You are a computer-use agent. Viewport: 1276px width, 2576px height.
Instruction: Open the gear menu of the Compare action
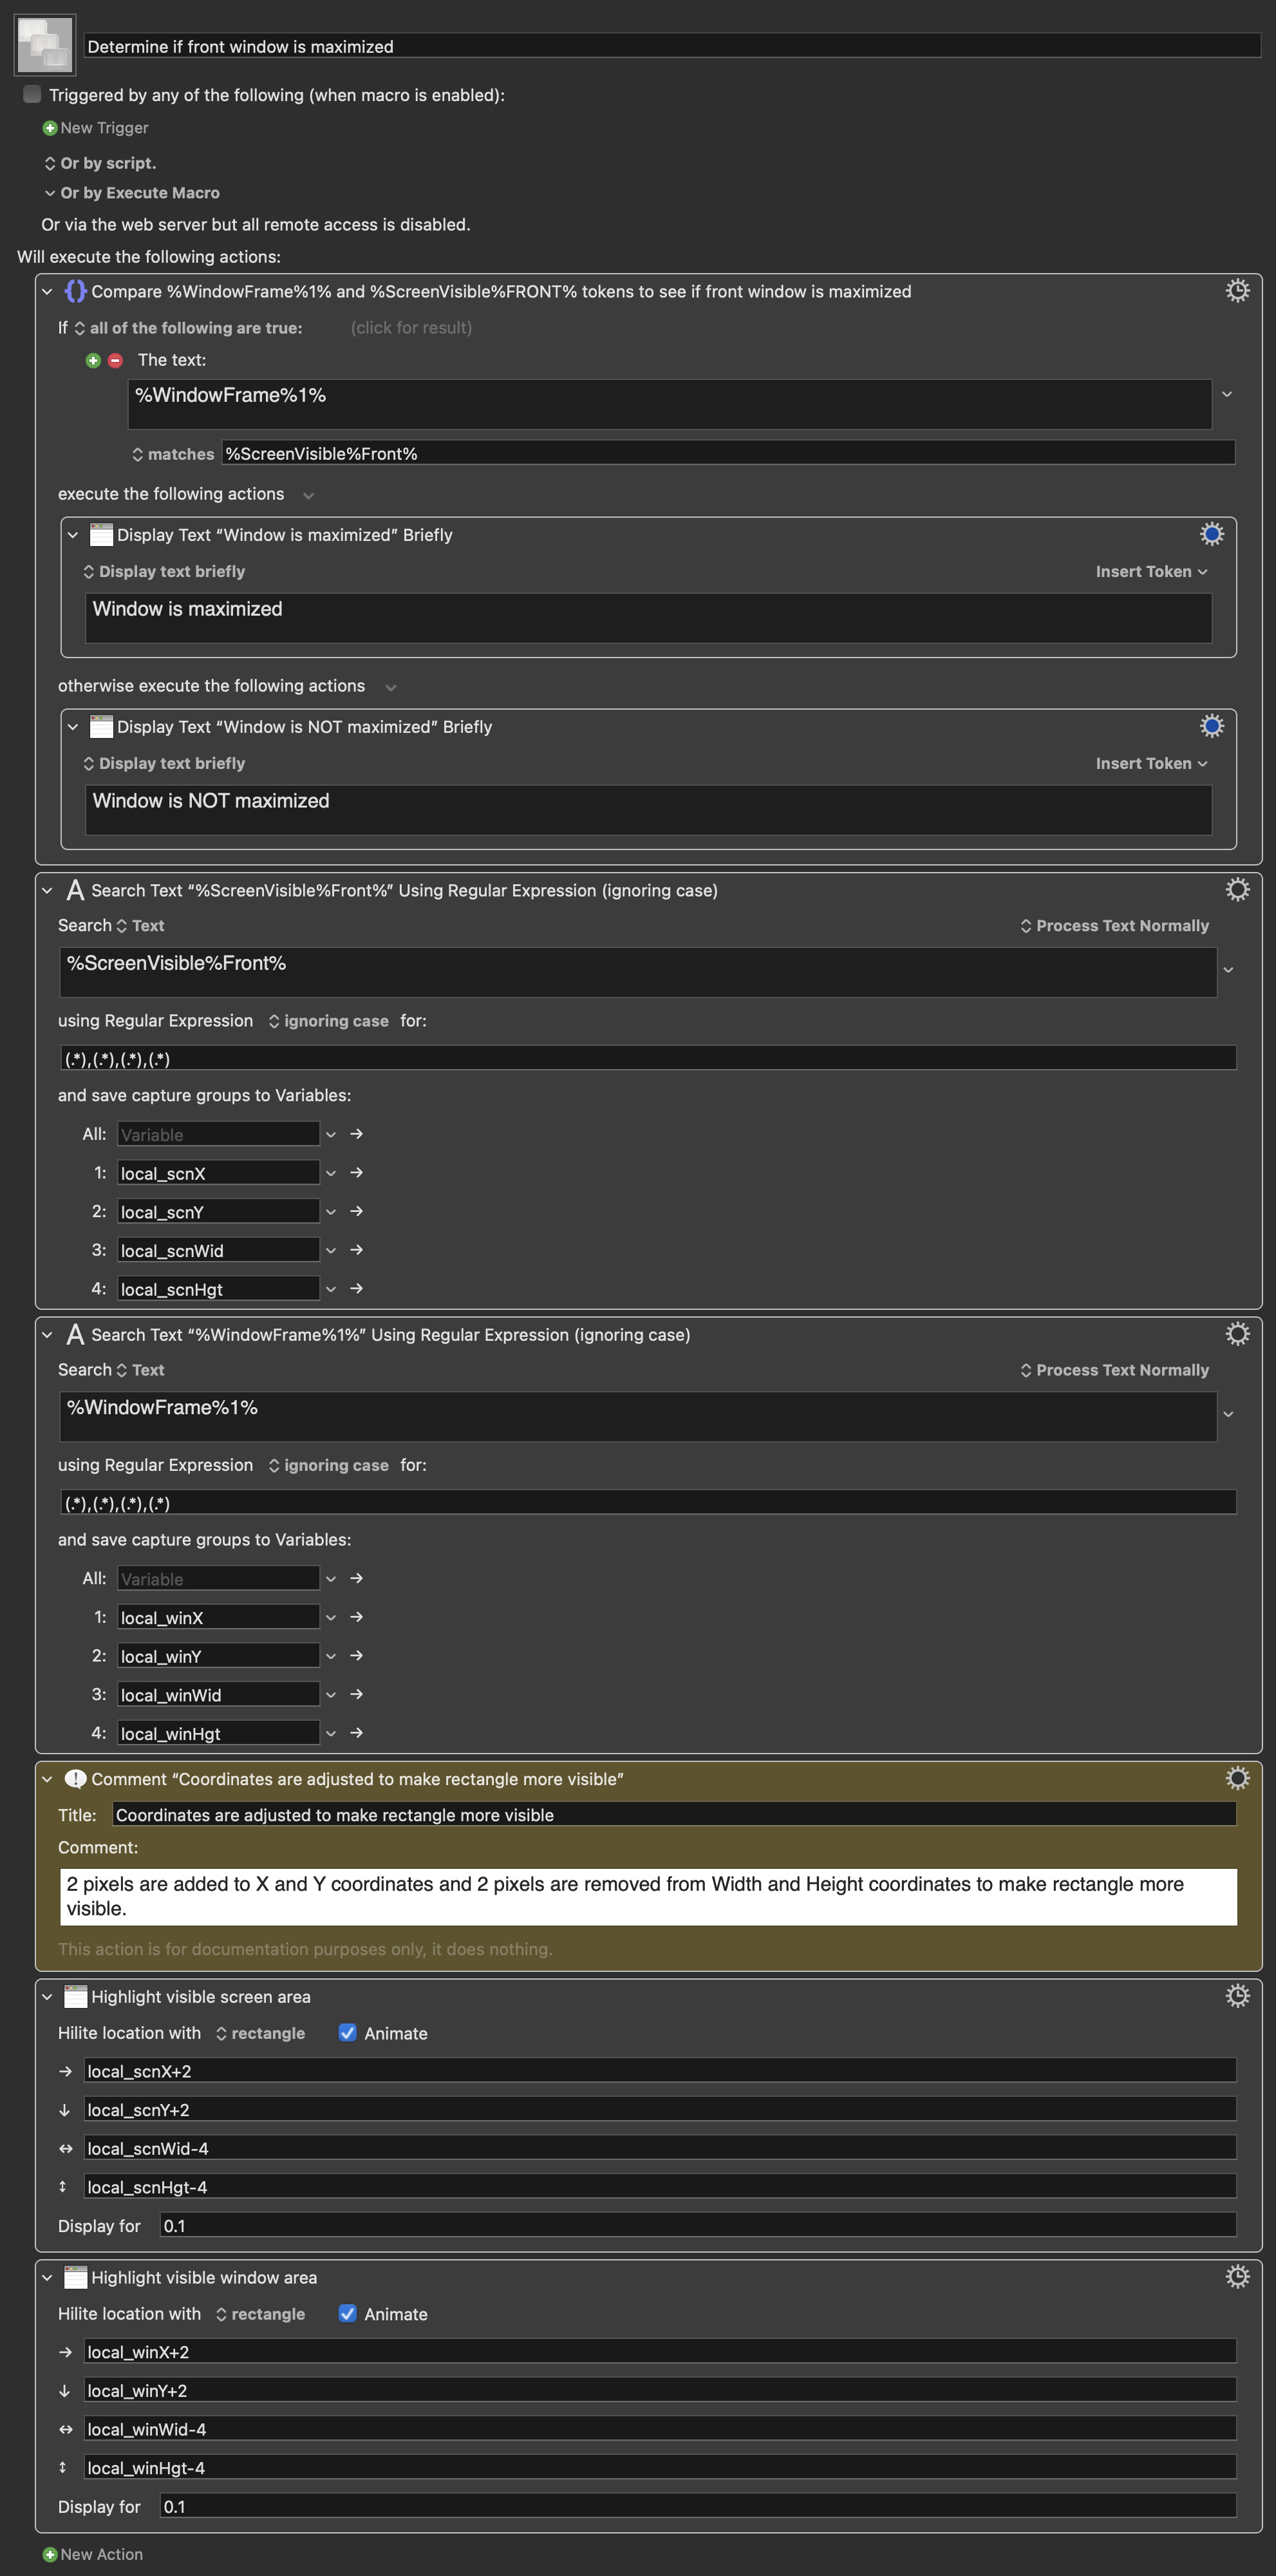click(x=1237, y=291)
